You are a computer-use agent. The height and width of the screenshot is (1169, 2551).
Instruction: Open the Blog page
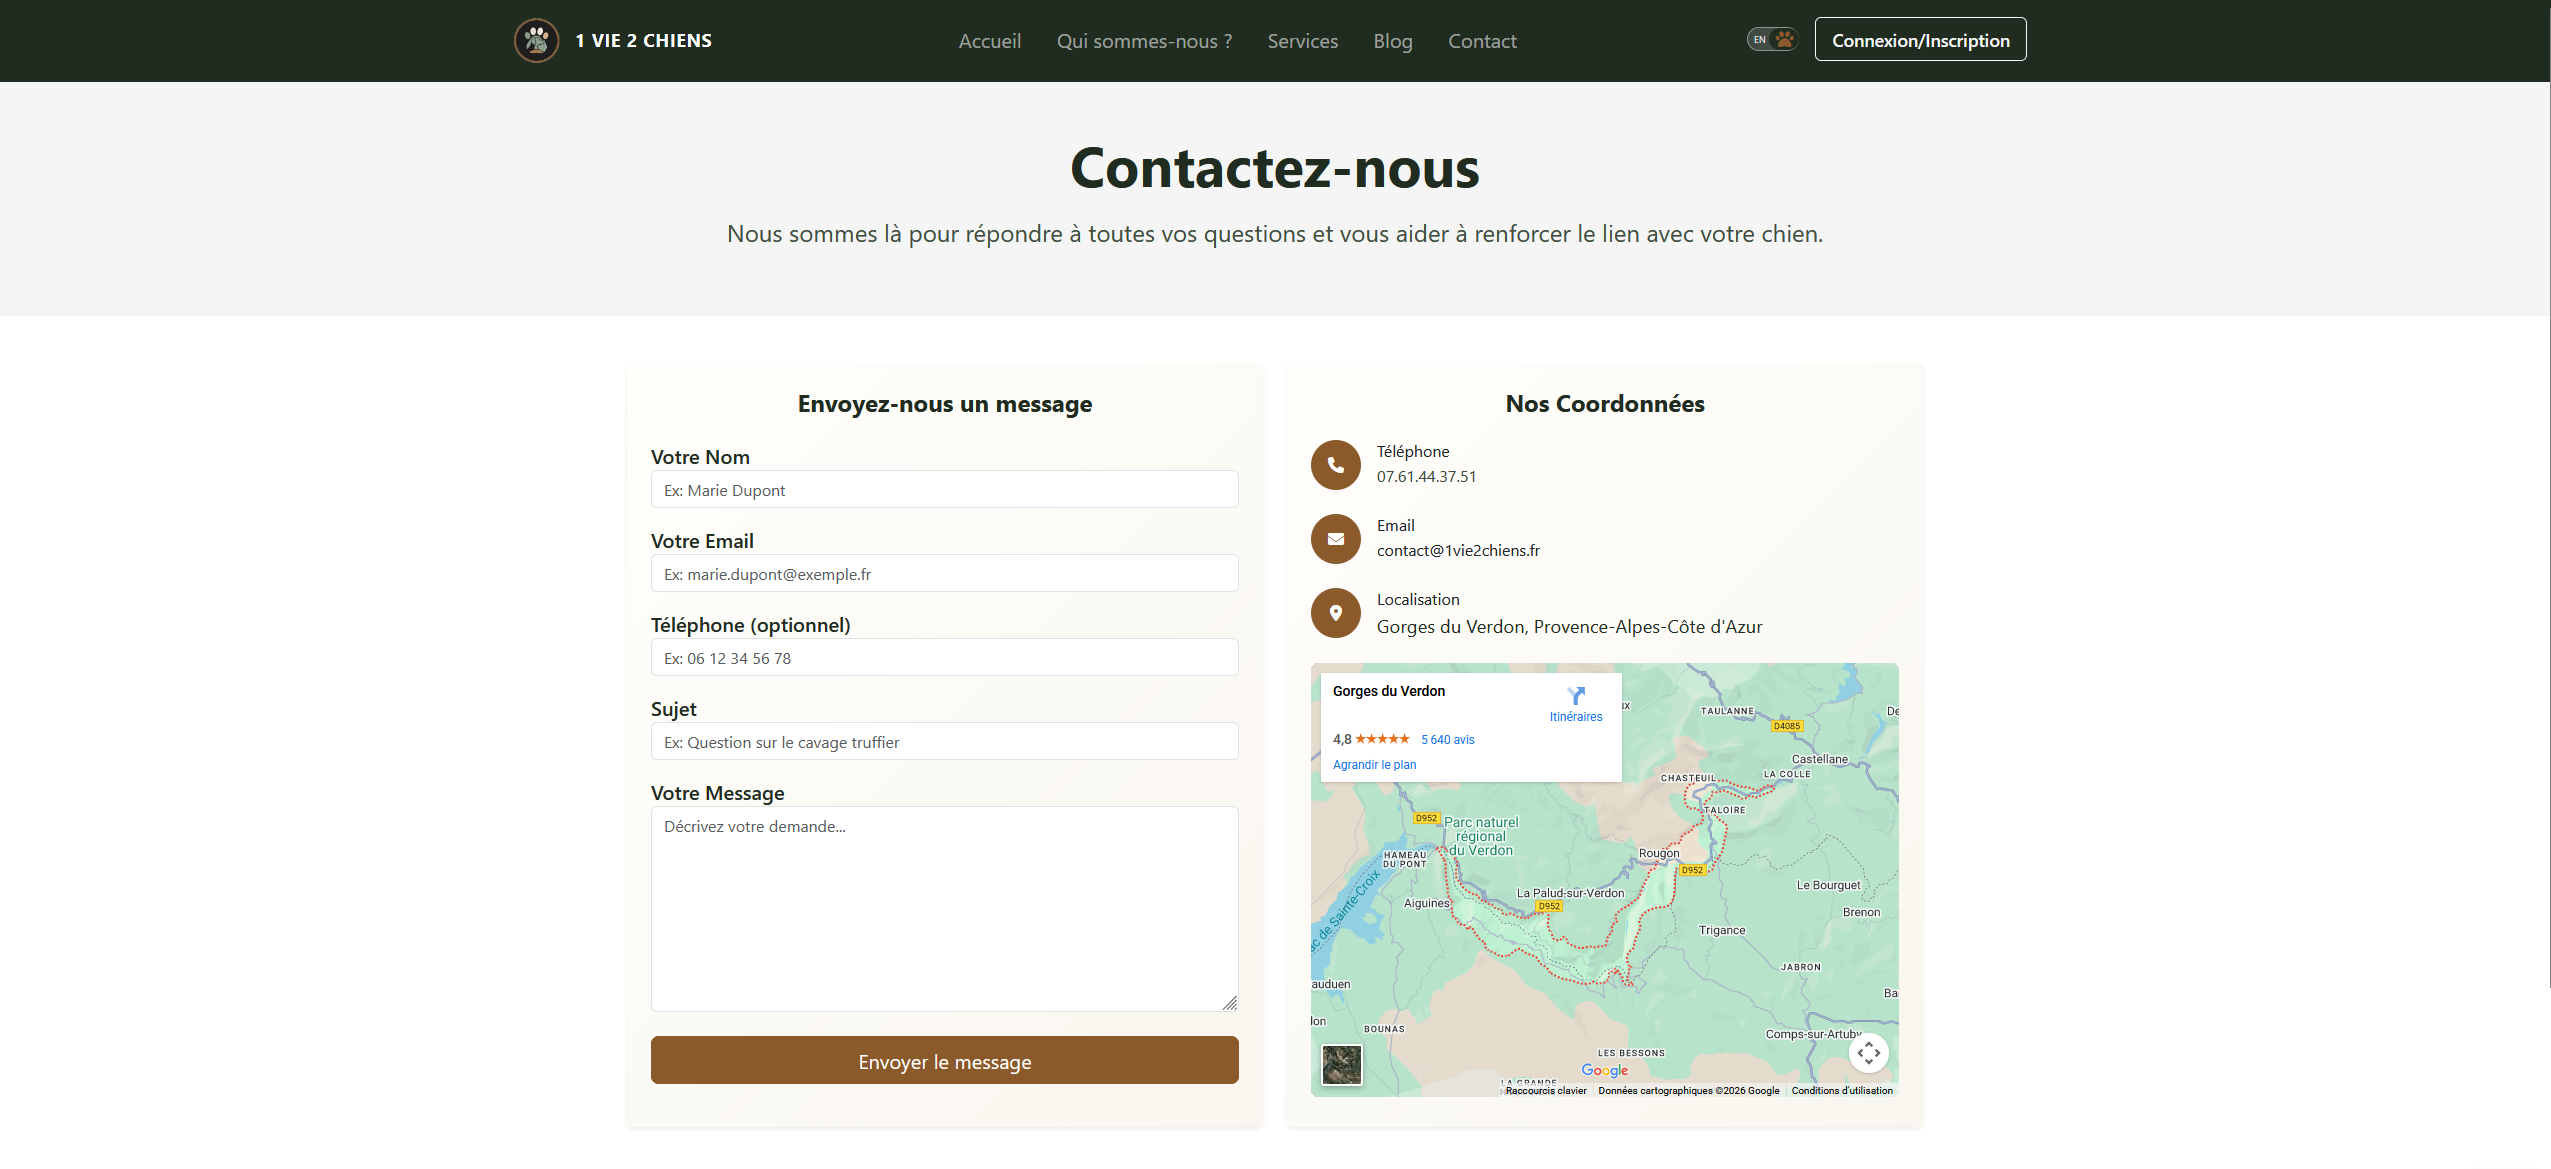coord(1392,41)
